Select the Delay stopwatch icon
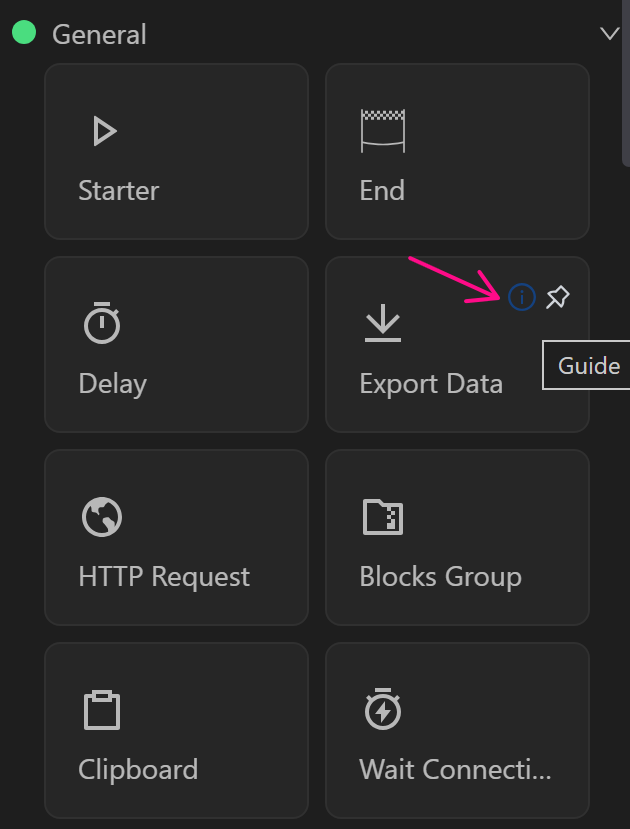 (x=102, y=324)
